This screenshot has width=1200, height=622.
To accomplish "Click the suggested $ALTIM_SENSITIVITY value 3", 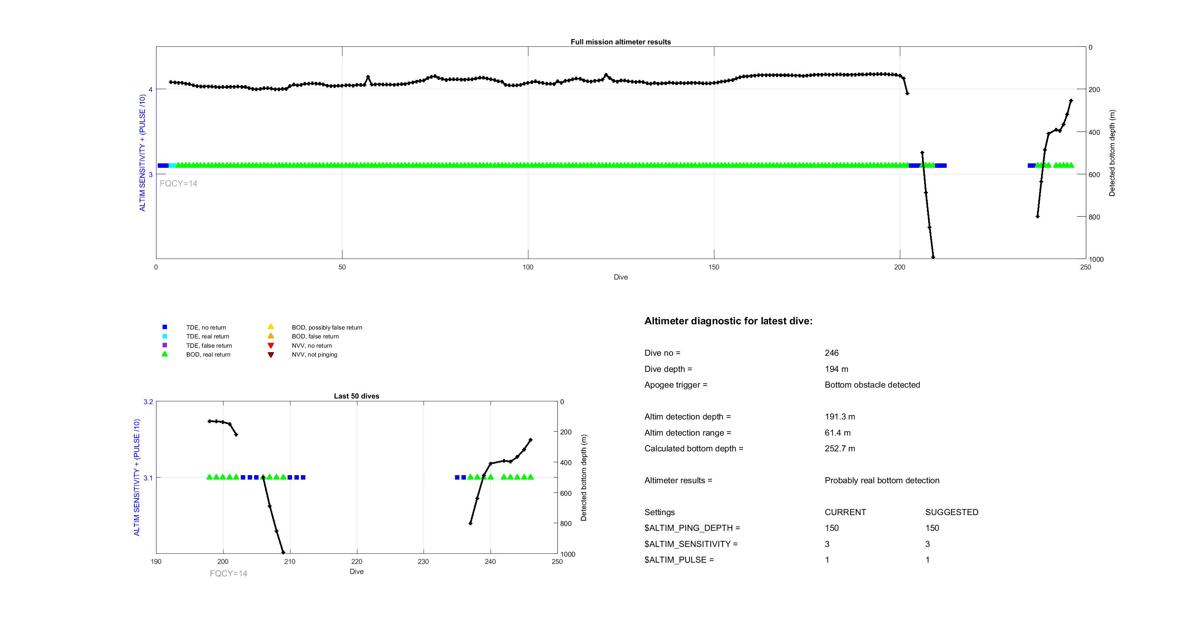I will coord(928,544).
